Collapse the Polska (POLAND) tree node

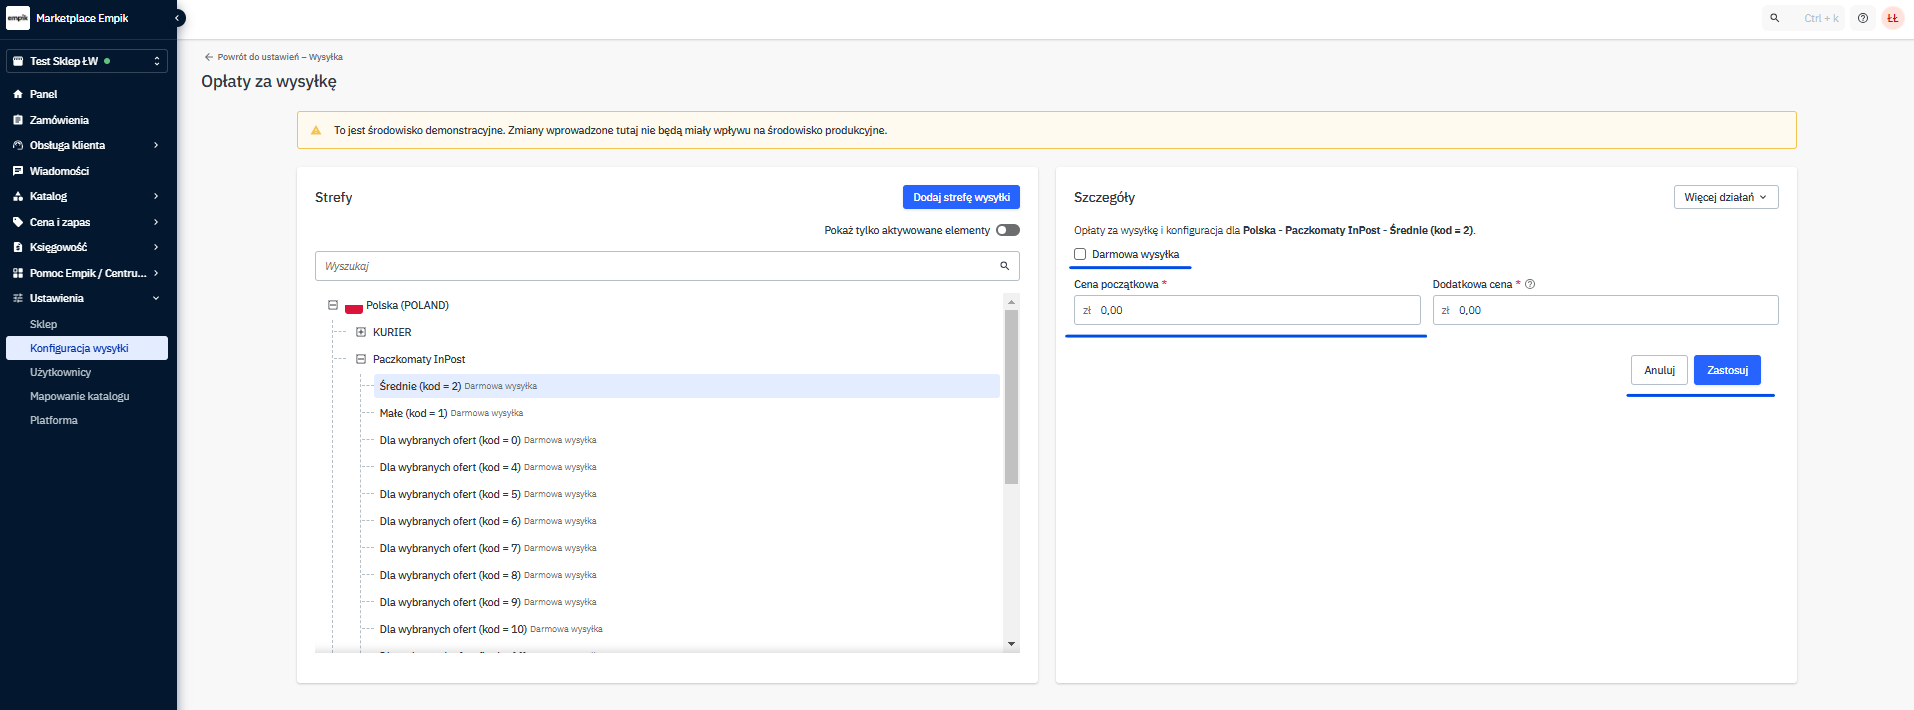[333, 305]
